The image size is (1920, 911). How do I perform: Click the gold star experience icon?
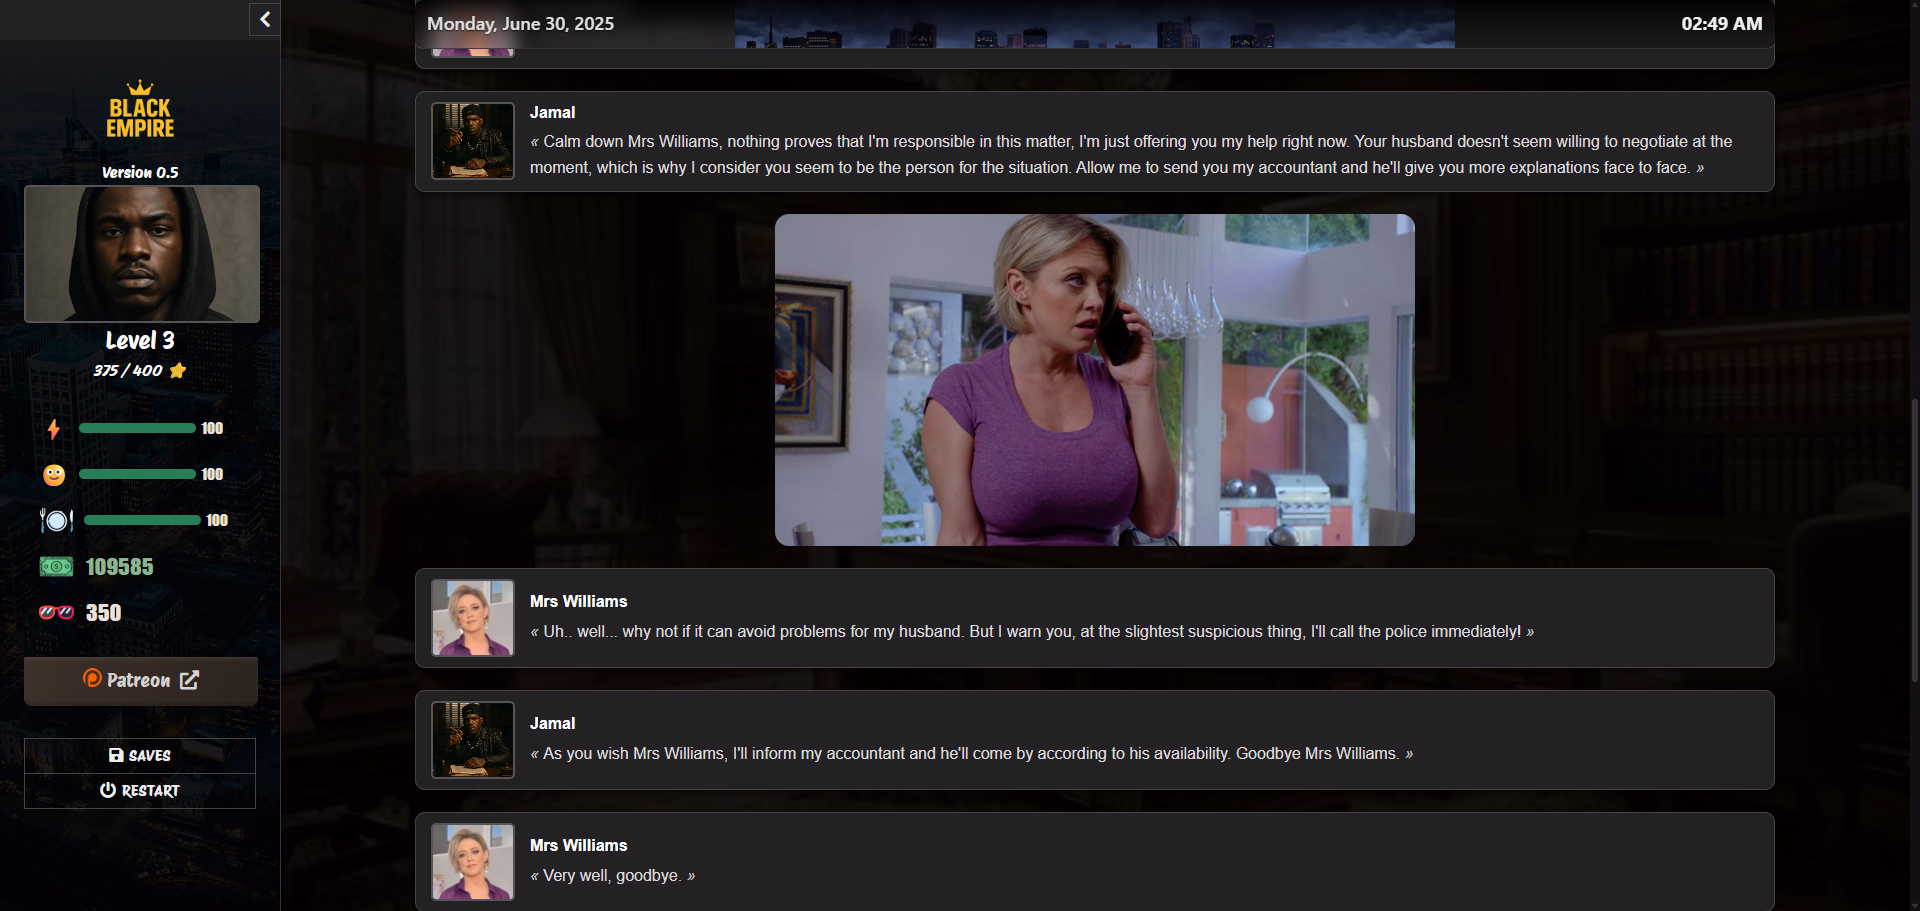pos(178,371)
